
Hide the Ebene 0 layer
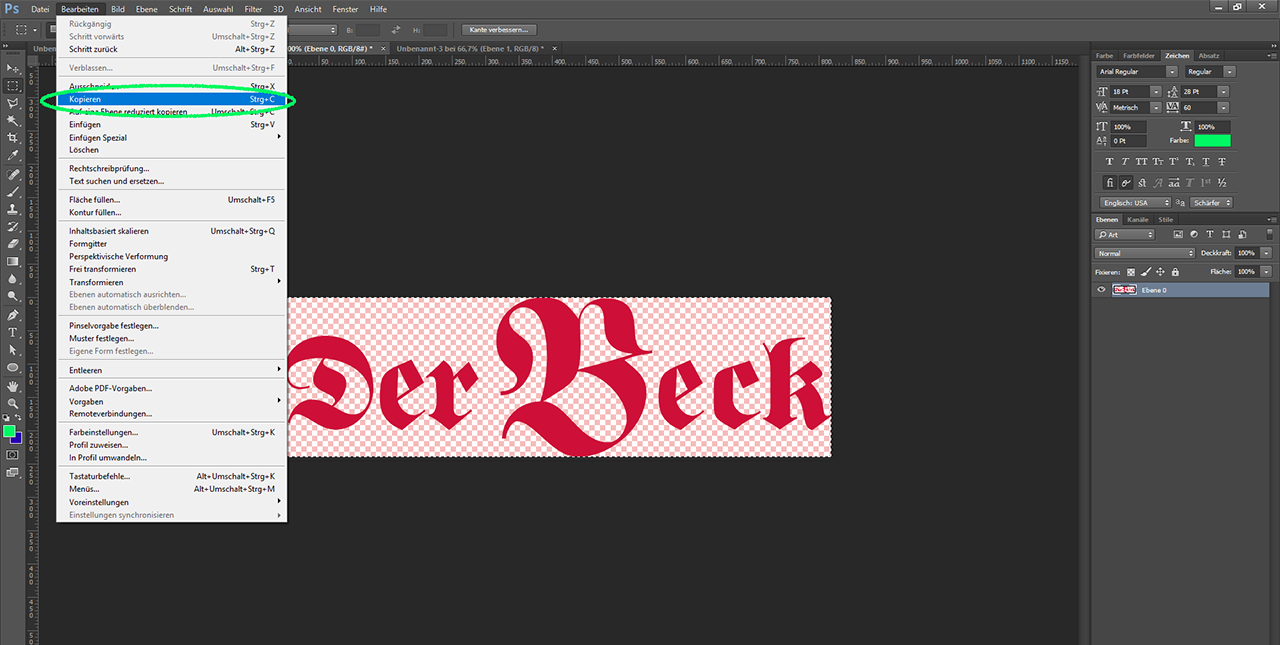(1101, 290)
